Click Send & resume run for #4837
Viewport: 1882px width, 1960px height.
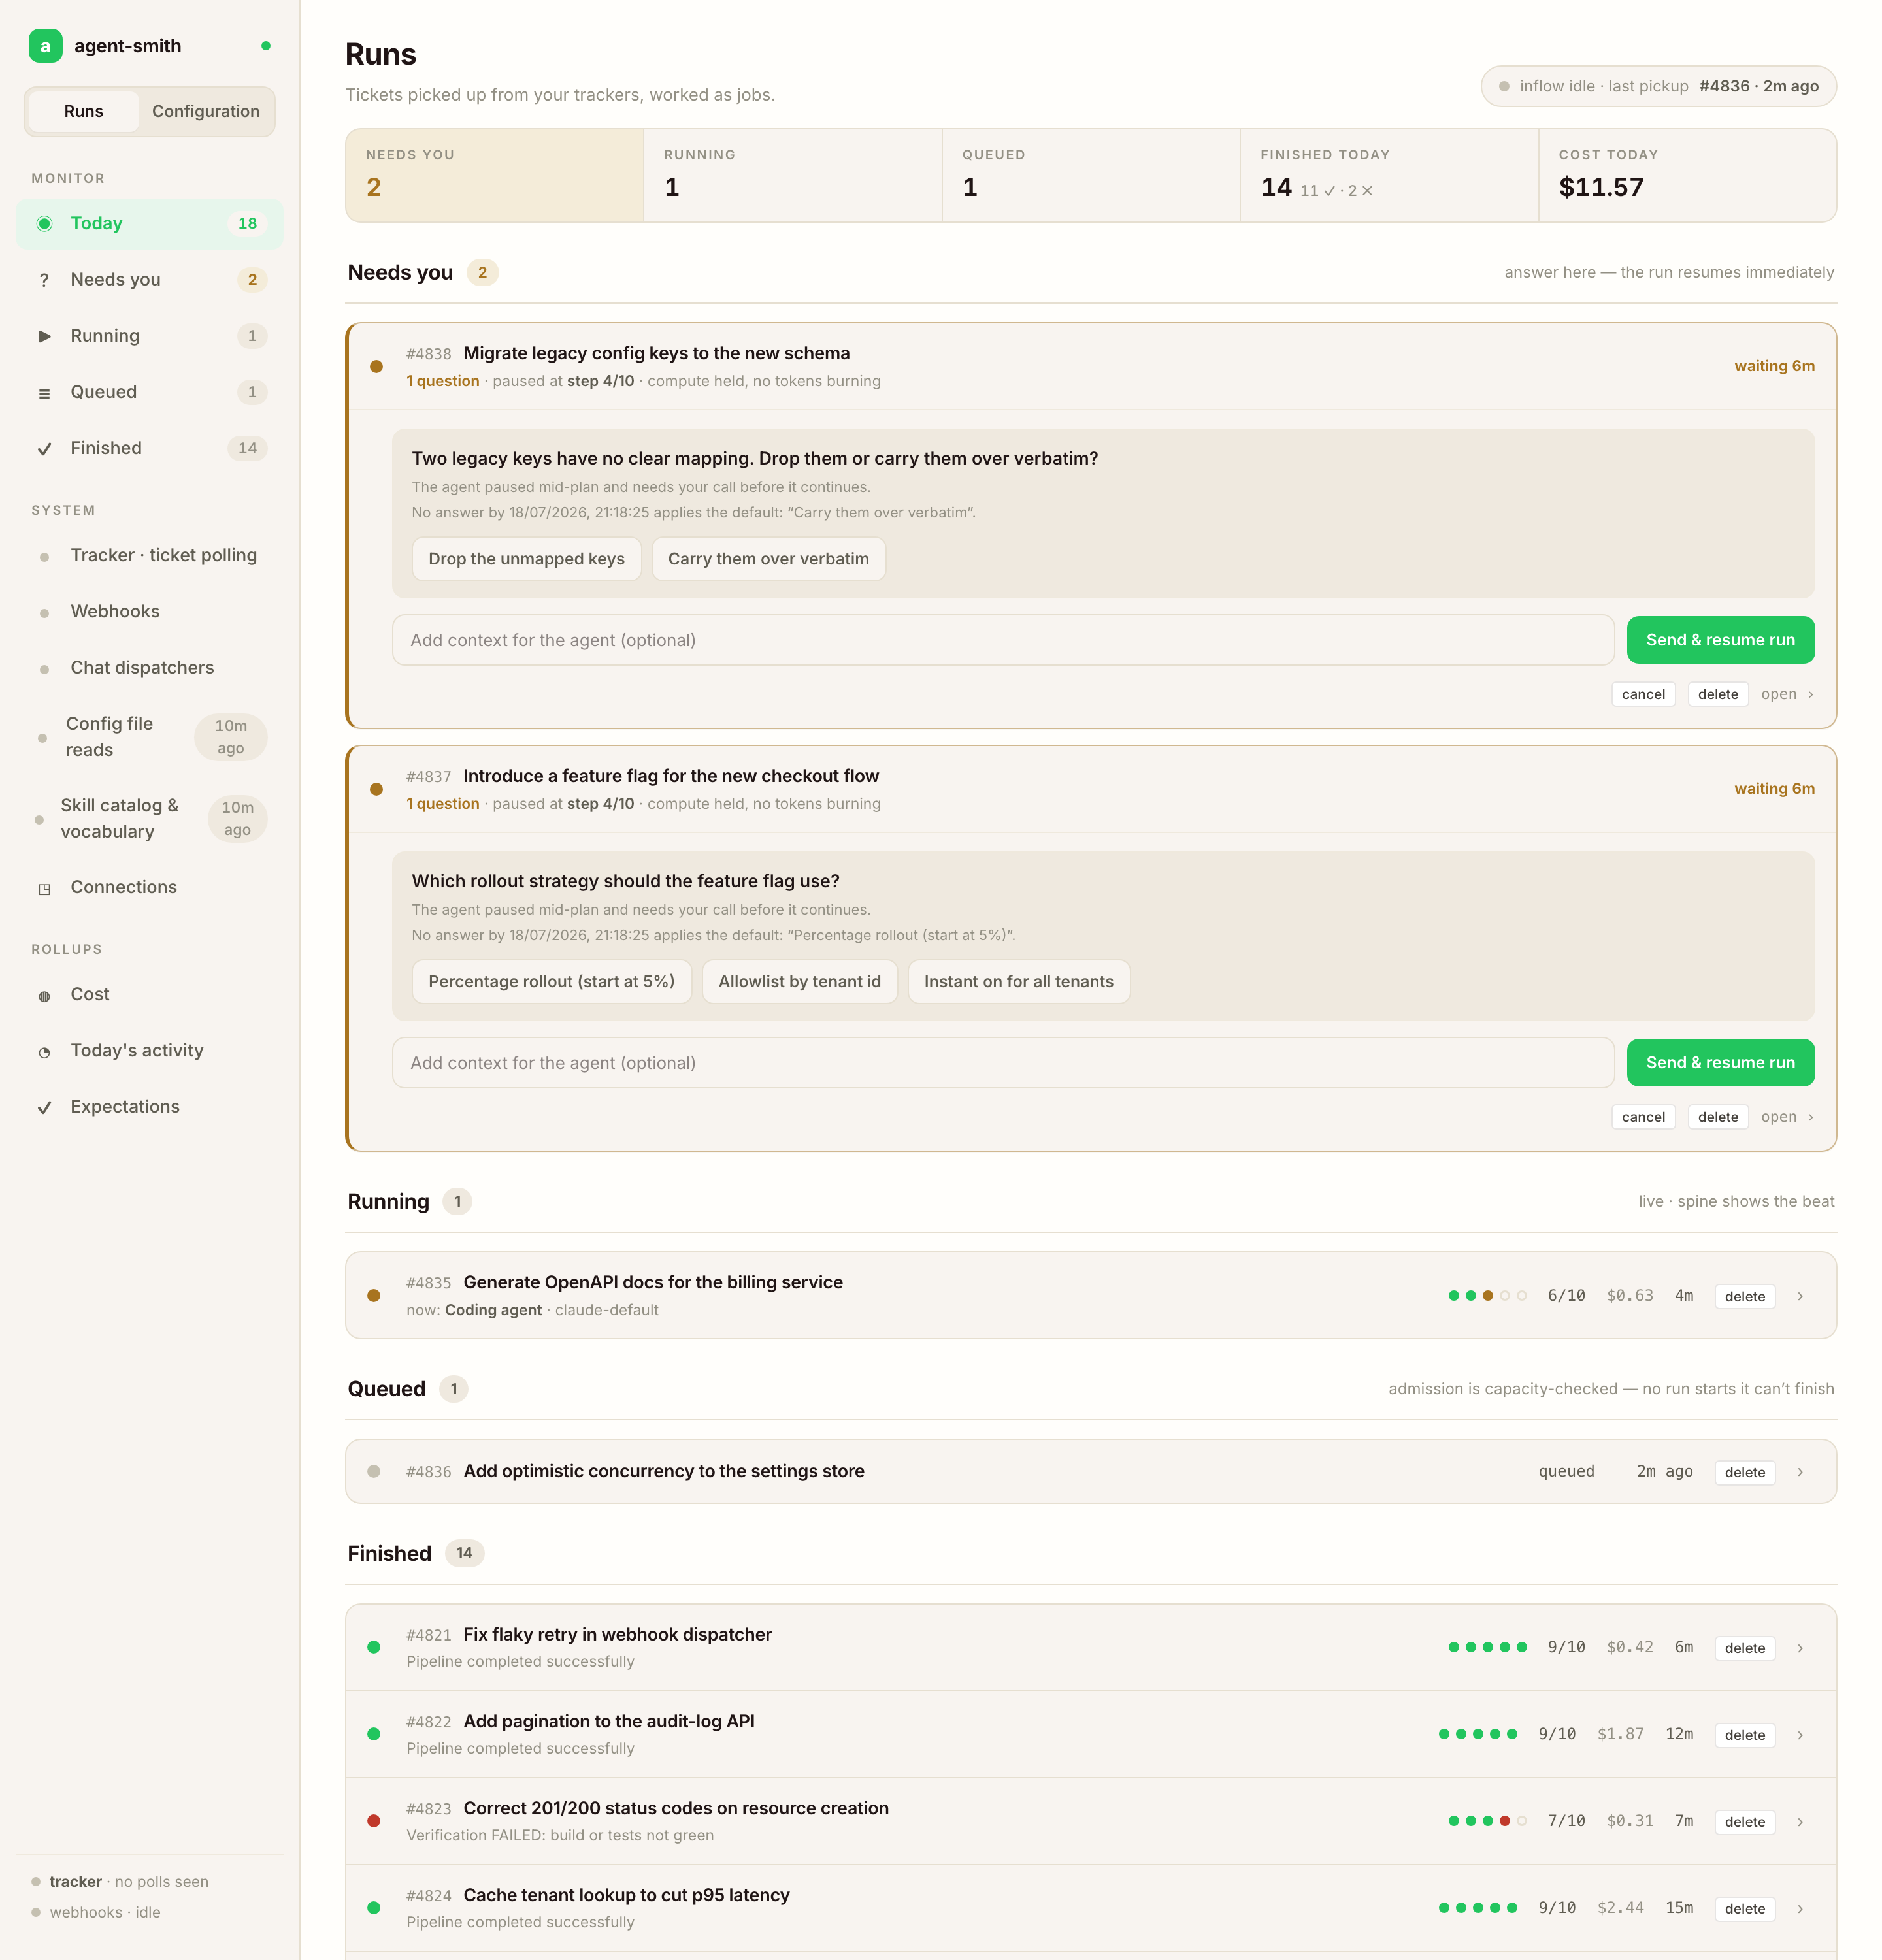pos(1720,1063)
